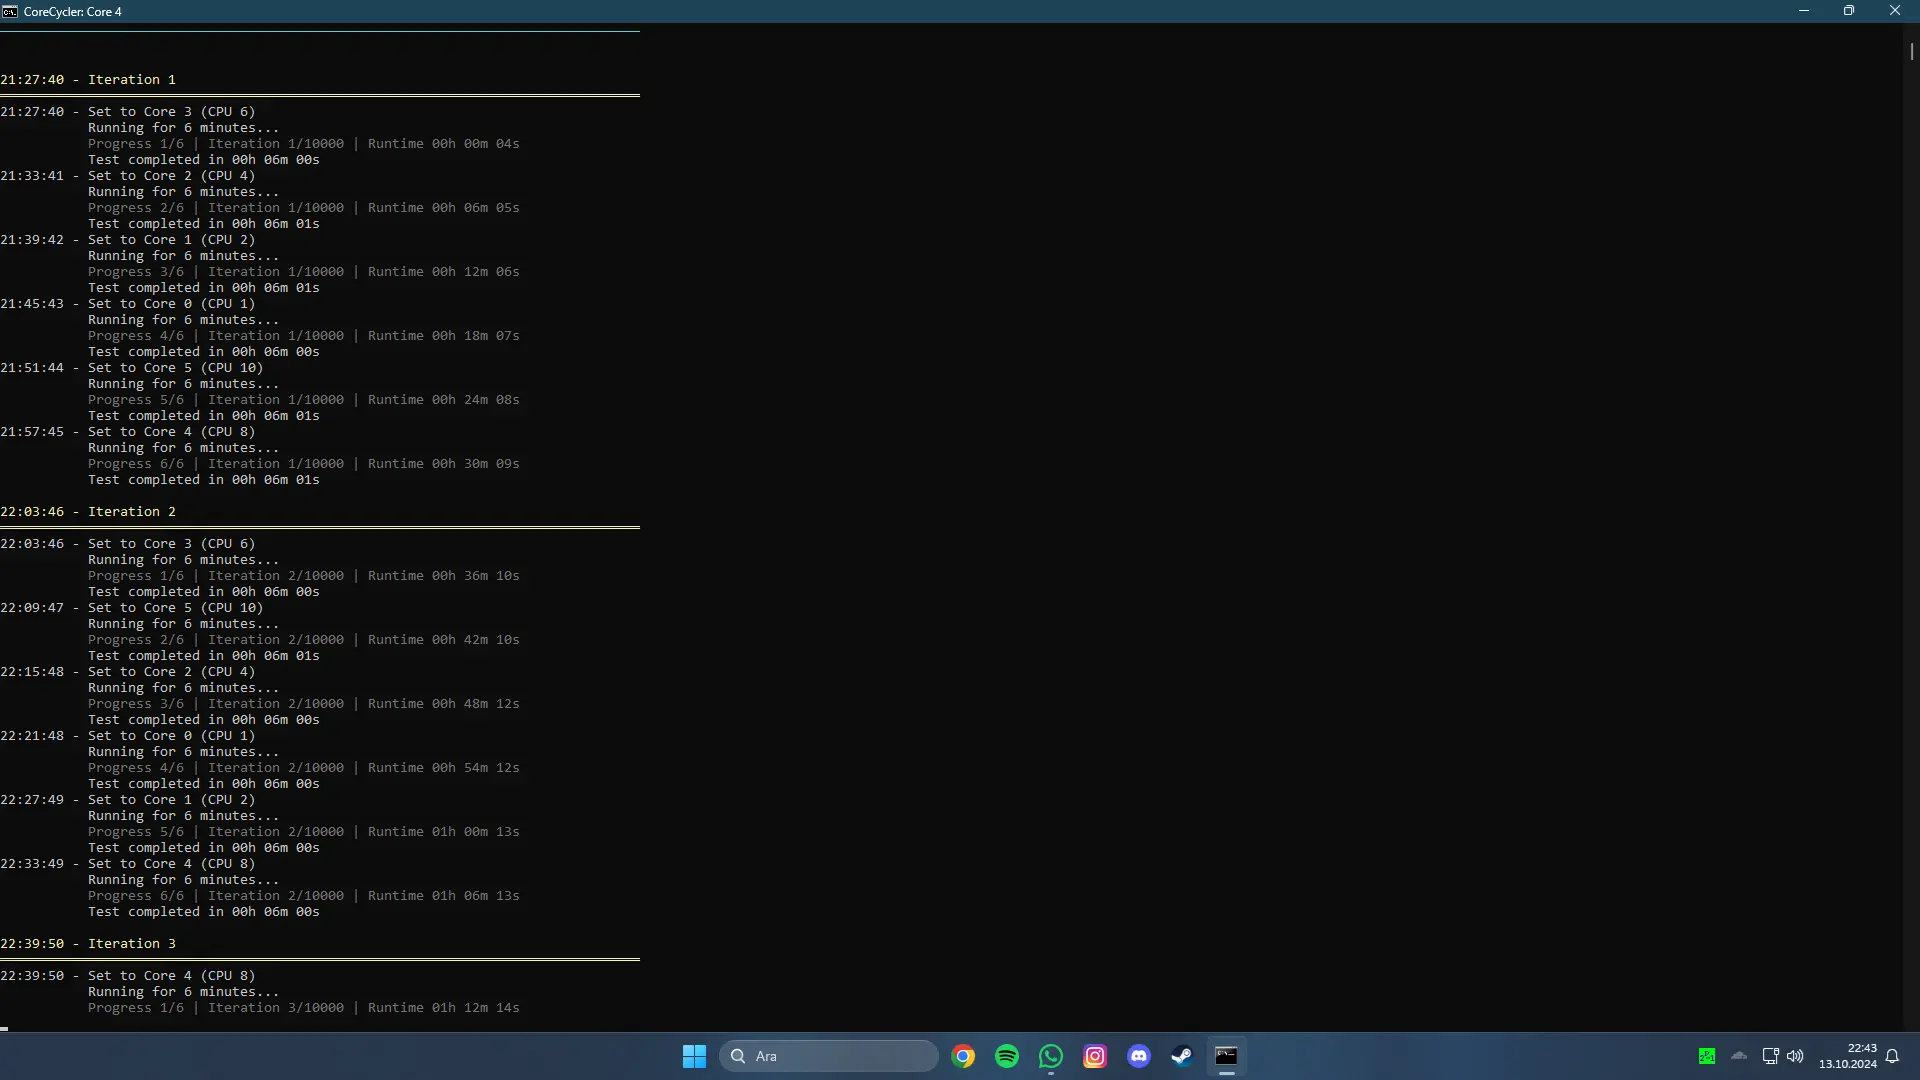Click the '22:03:46 - Iteration 2' header line

(88, 512)
